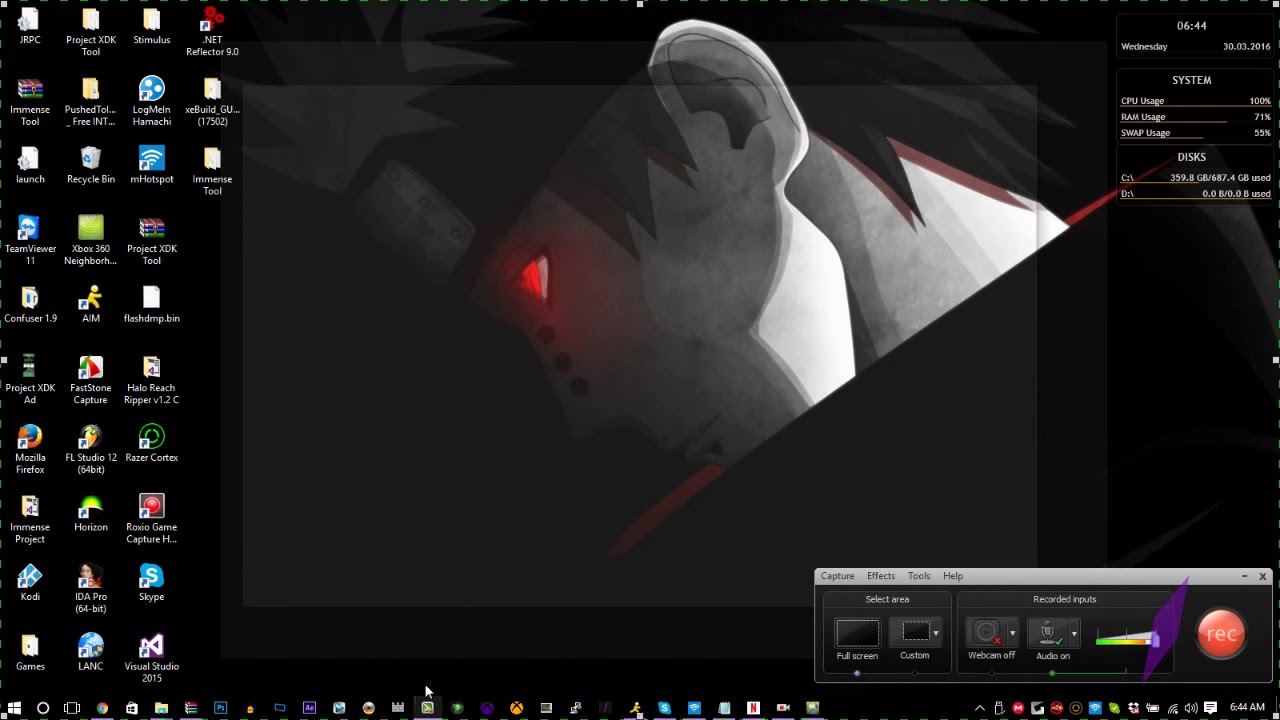Select FL Studio 12 (64bit) shortcut
1280x720 pixels.
(x=91, y=450)
